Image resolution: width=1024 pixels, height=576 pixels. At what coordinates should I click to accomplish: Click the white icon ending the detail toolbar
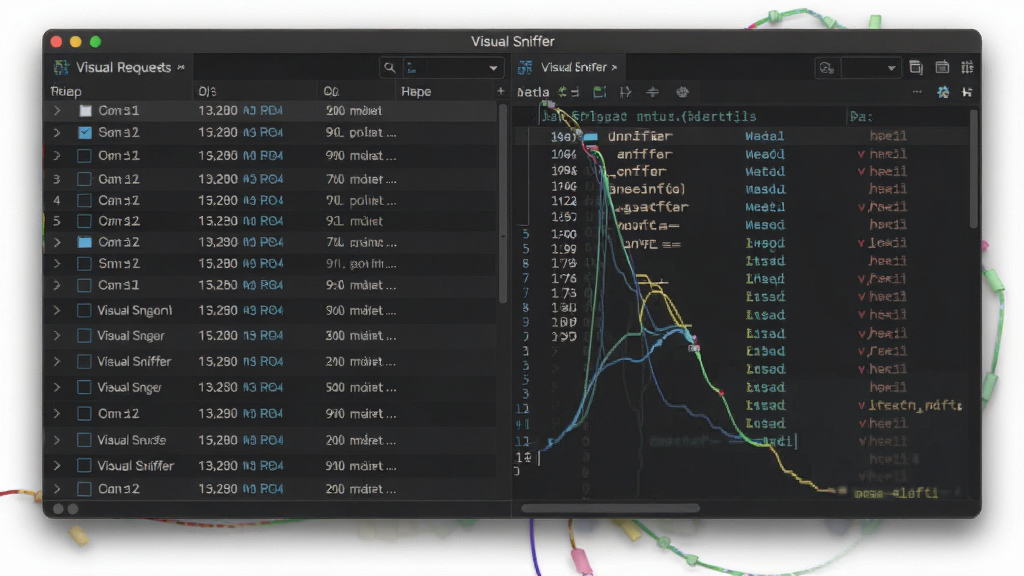pos(967,92)
